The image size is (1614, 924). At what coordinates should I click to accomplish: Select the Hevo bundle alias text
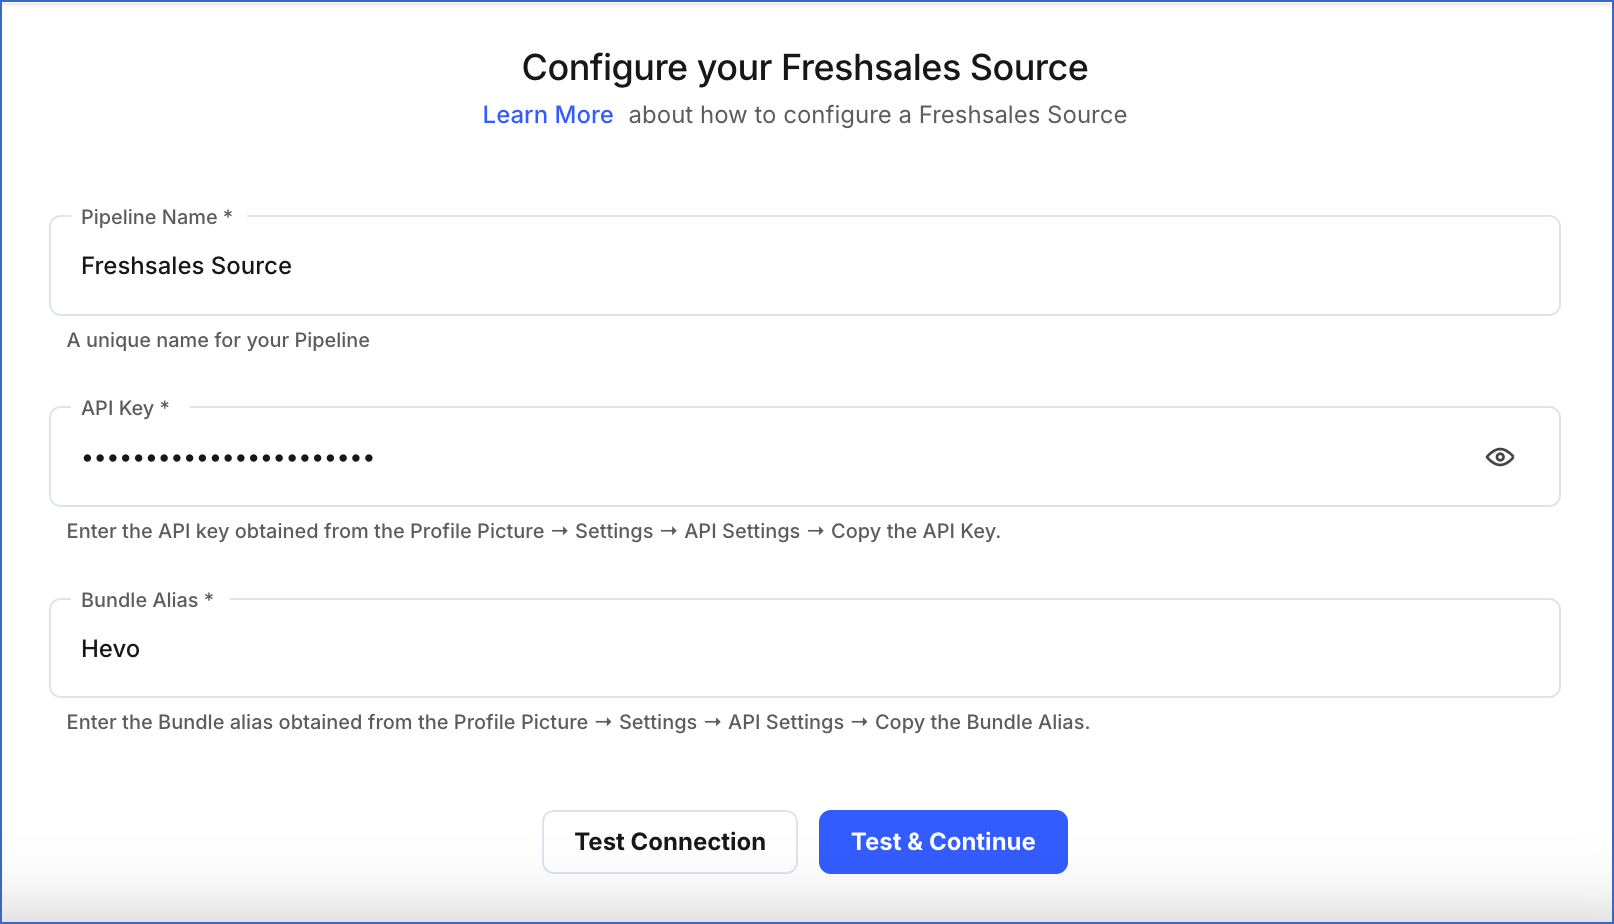(x=110, y=648)
